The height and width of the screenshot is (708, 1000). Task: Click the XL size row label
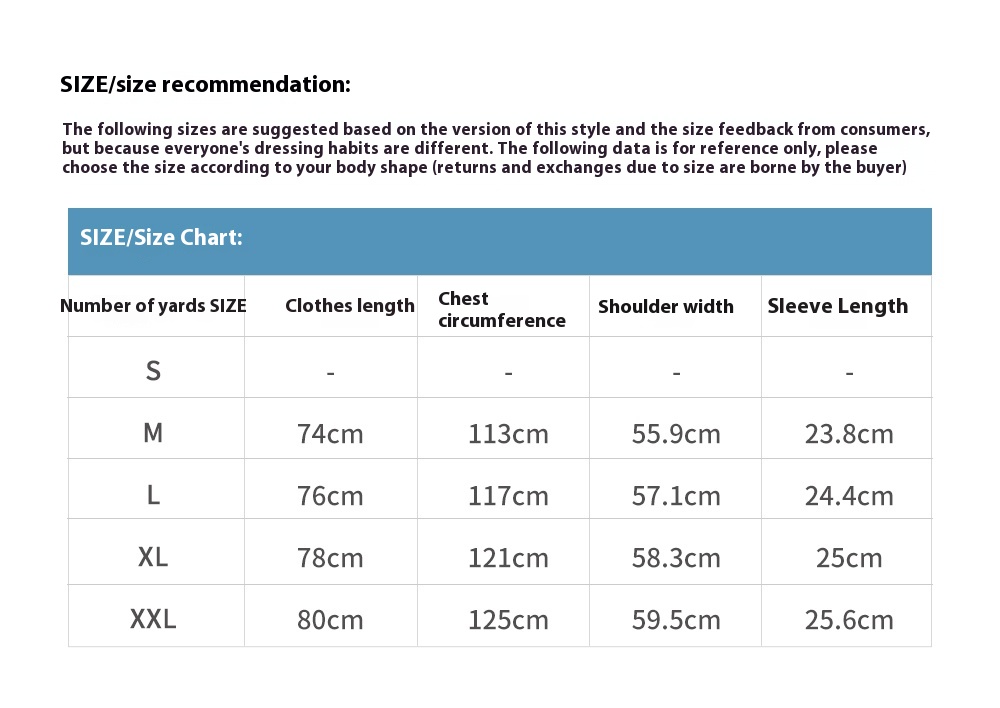pos(153,557)
